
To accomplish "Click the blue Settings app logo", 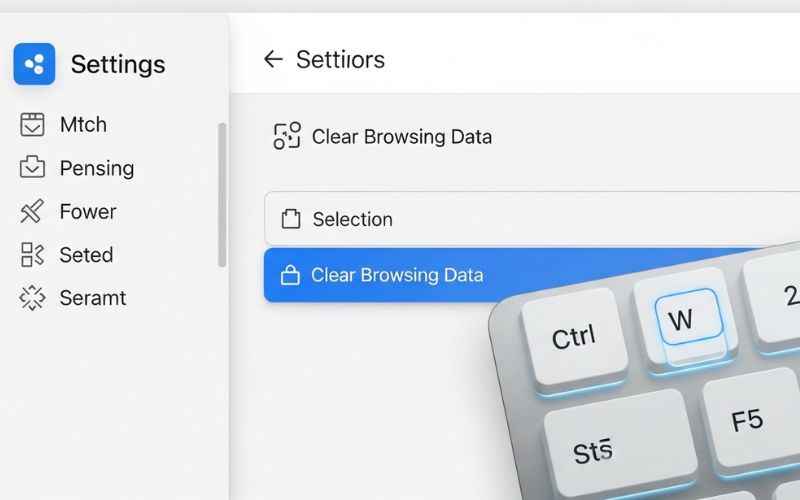I will (34, 64).
